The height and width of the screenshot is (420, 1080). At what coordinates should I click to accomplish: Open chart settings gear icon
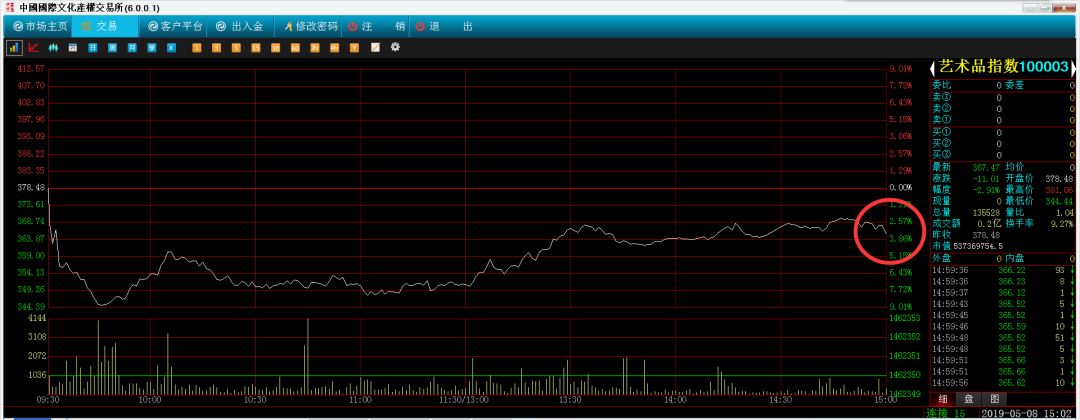pos(395,48)
